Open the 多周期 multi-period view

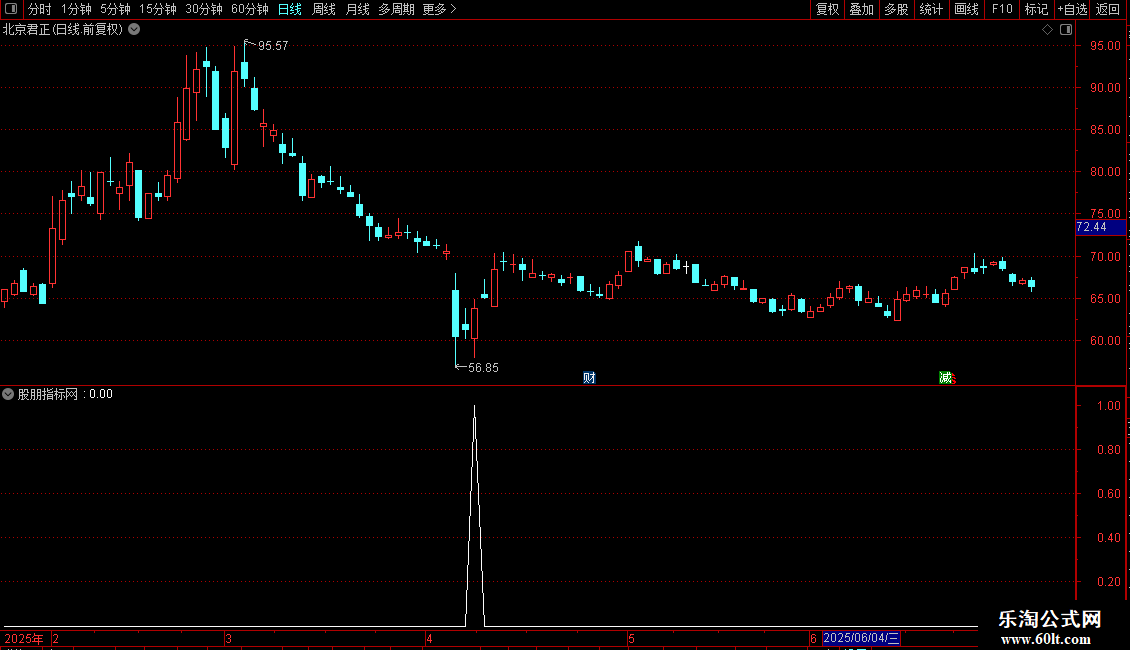(396, 9)
